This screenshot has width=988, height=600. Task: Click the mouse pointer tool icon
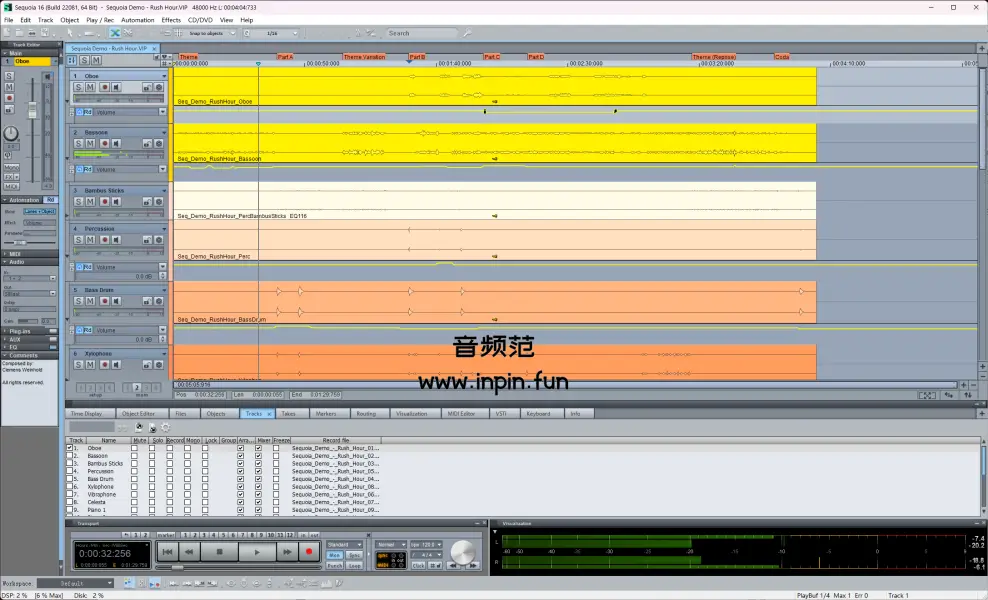tap(70, 33)
